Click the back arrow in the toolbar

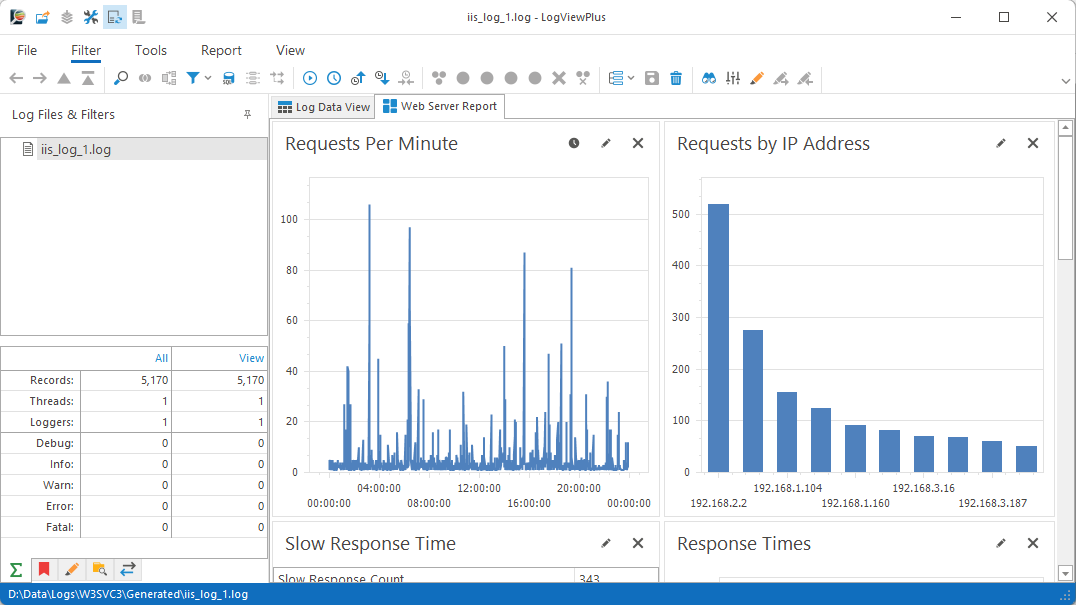16,78
